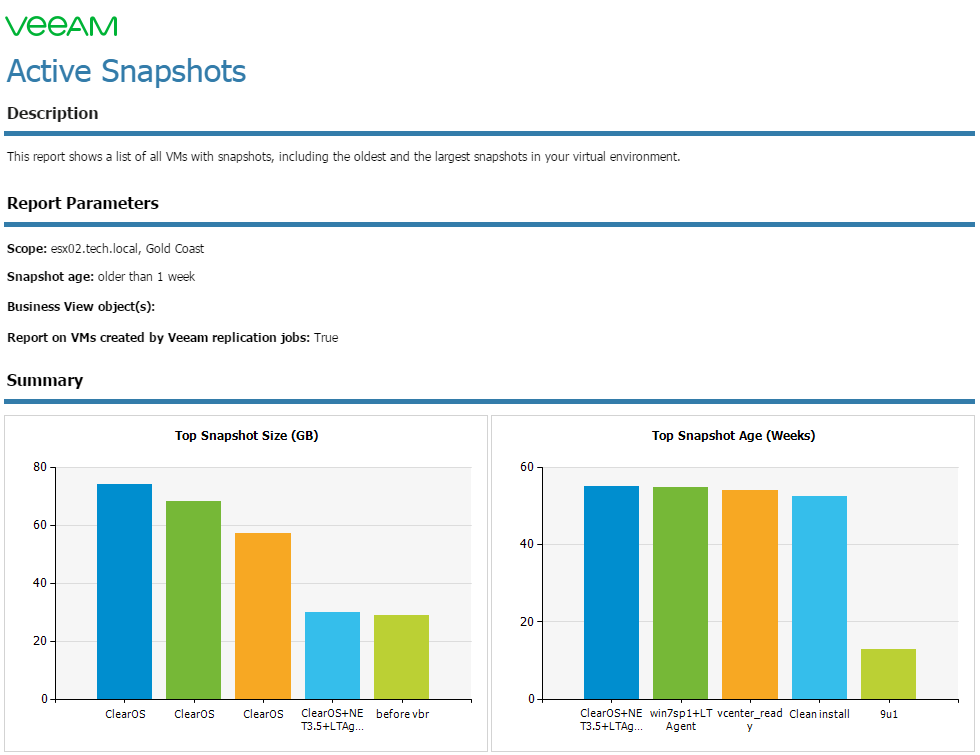980x755 pixels.
Task: Click the before vbr axis label
Action: tap(402, 714)
